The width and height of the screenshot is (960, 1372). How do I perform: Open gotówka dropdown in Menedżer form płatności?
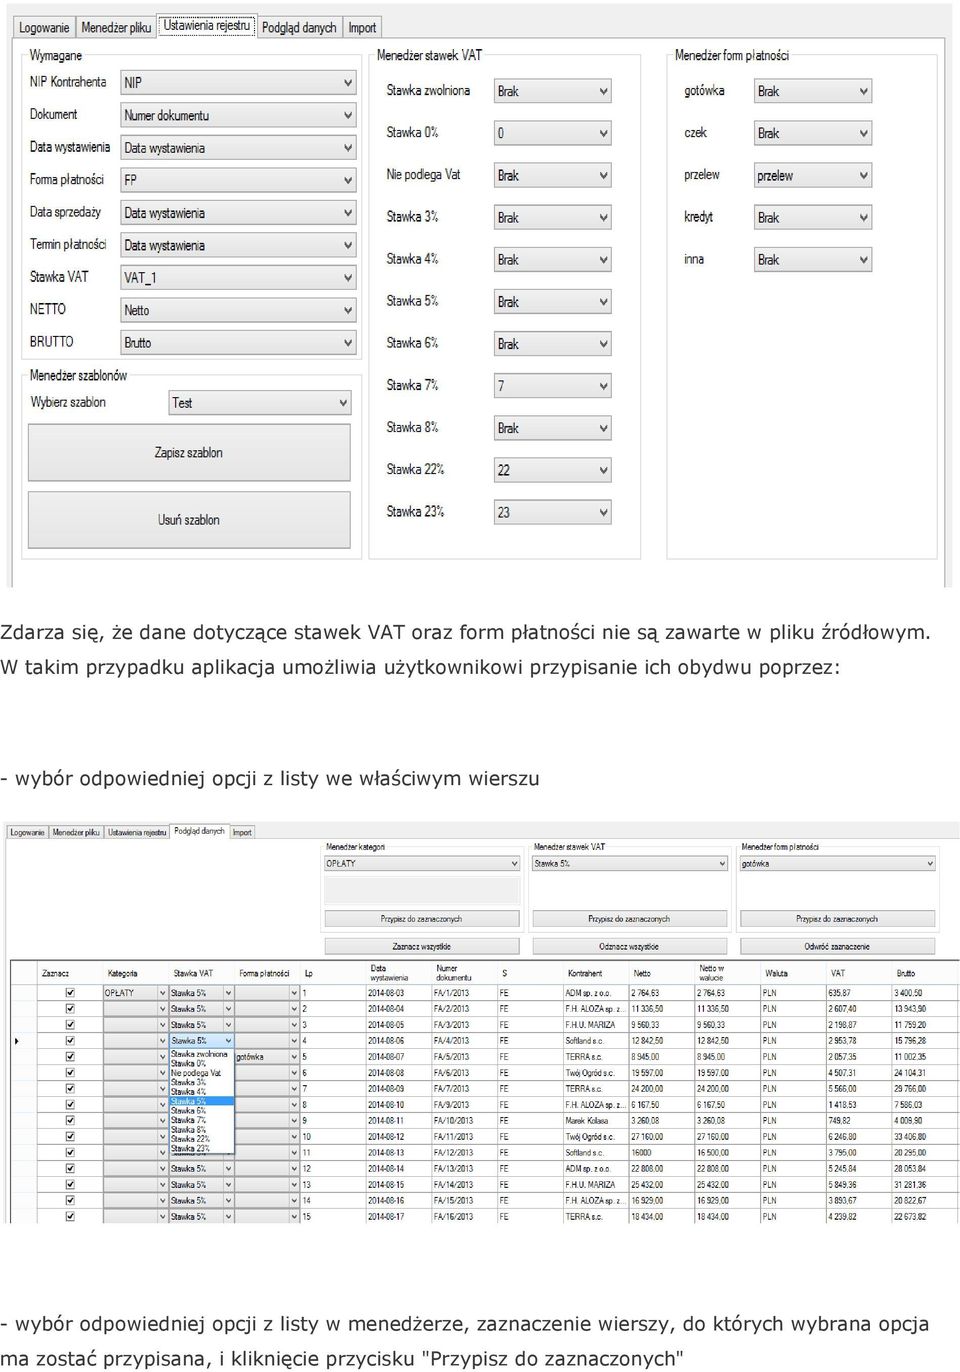(x=837, y=864)
